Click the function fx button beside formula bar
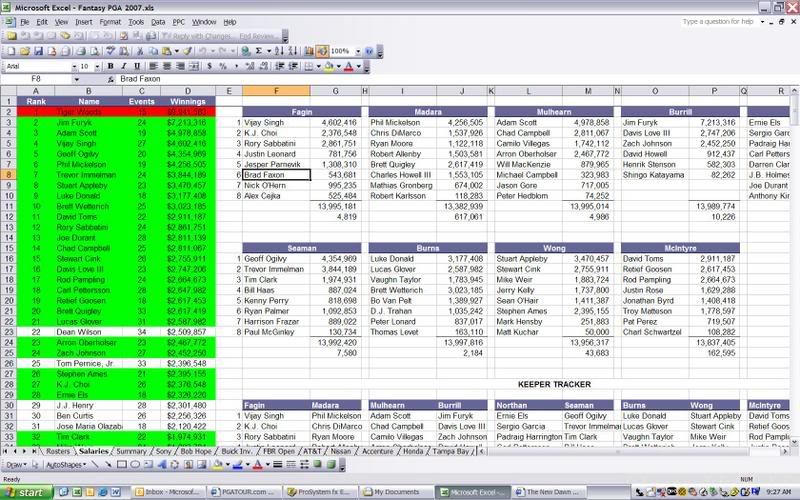 pos(111,79)
